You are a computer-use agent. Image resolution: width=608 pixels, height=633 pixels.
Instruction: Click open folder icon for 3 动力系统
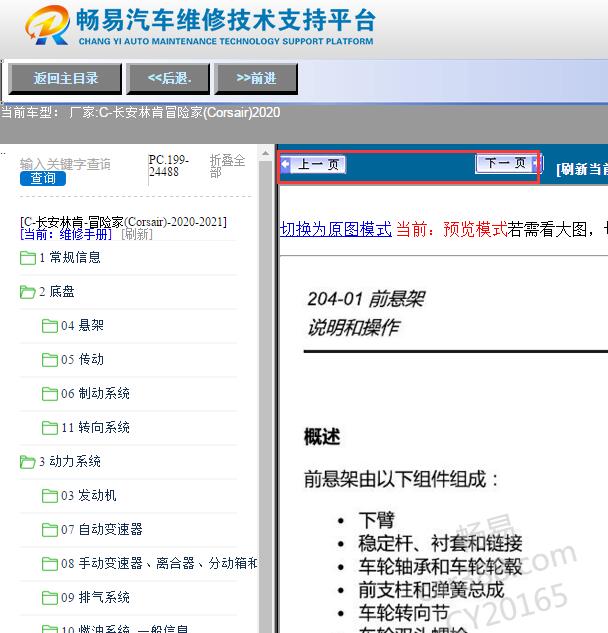(x=27, y=461)
